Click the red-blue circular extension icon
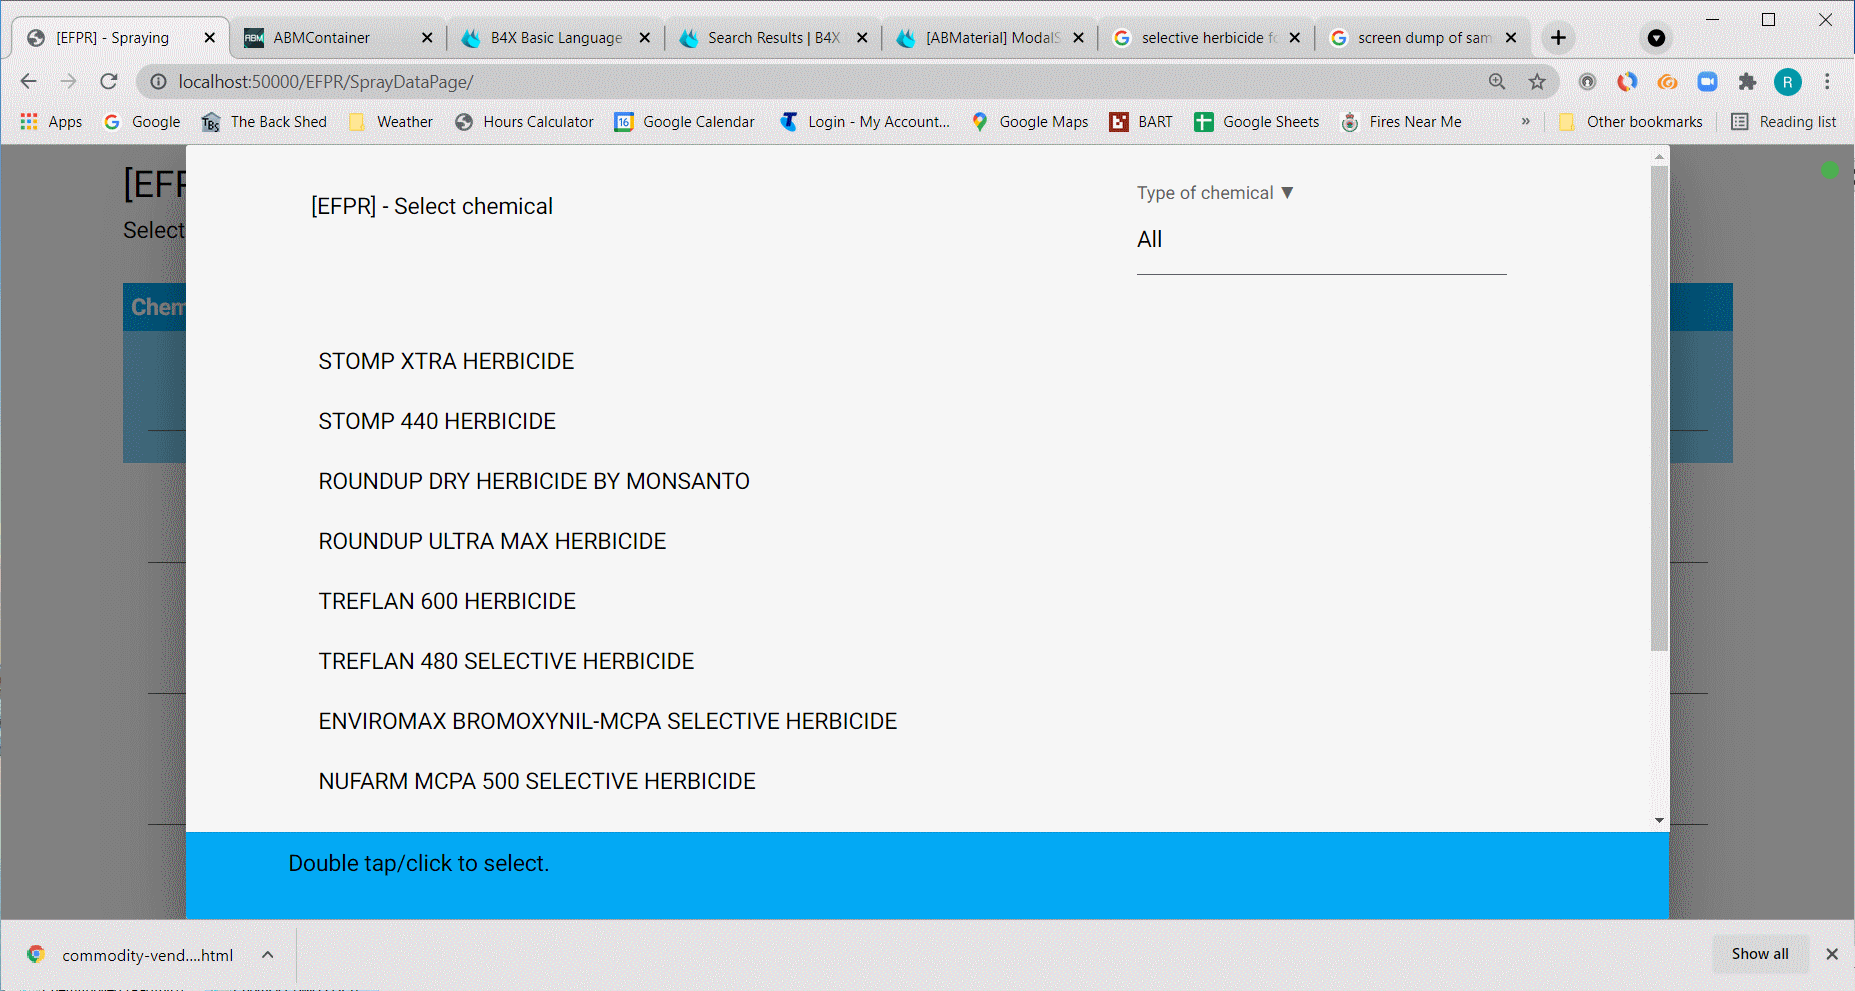This screenshot has width=1855, height=991. 1627,81
